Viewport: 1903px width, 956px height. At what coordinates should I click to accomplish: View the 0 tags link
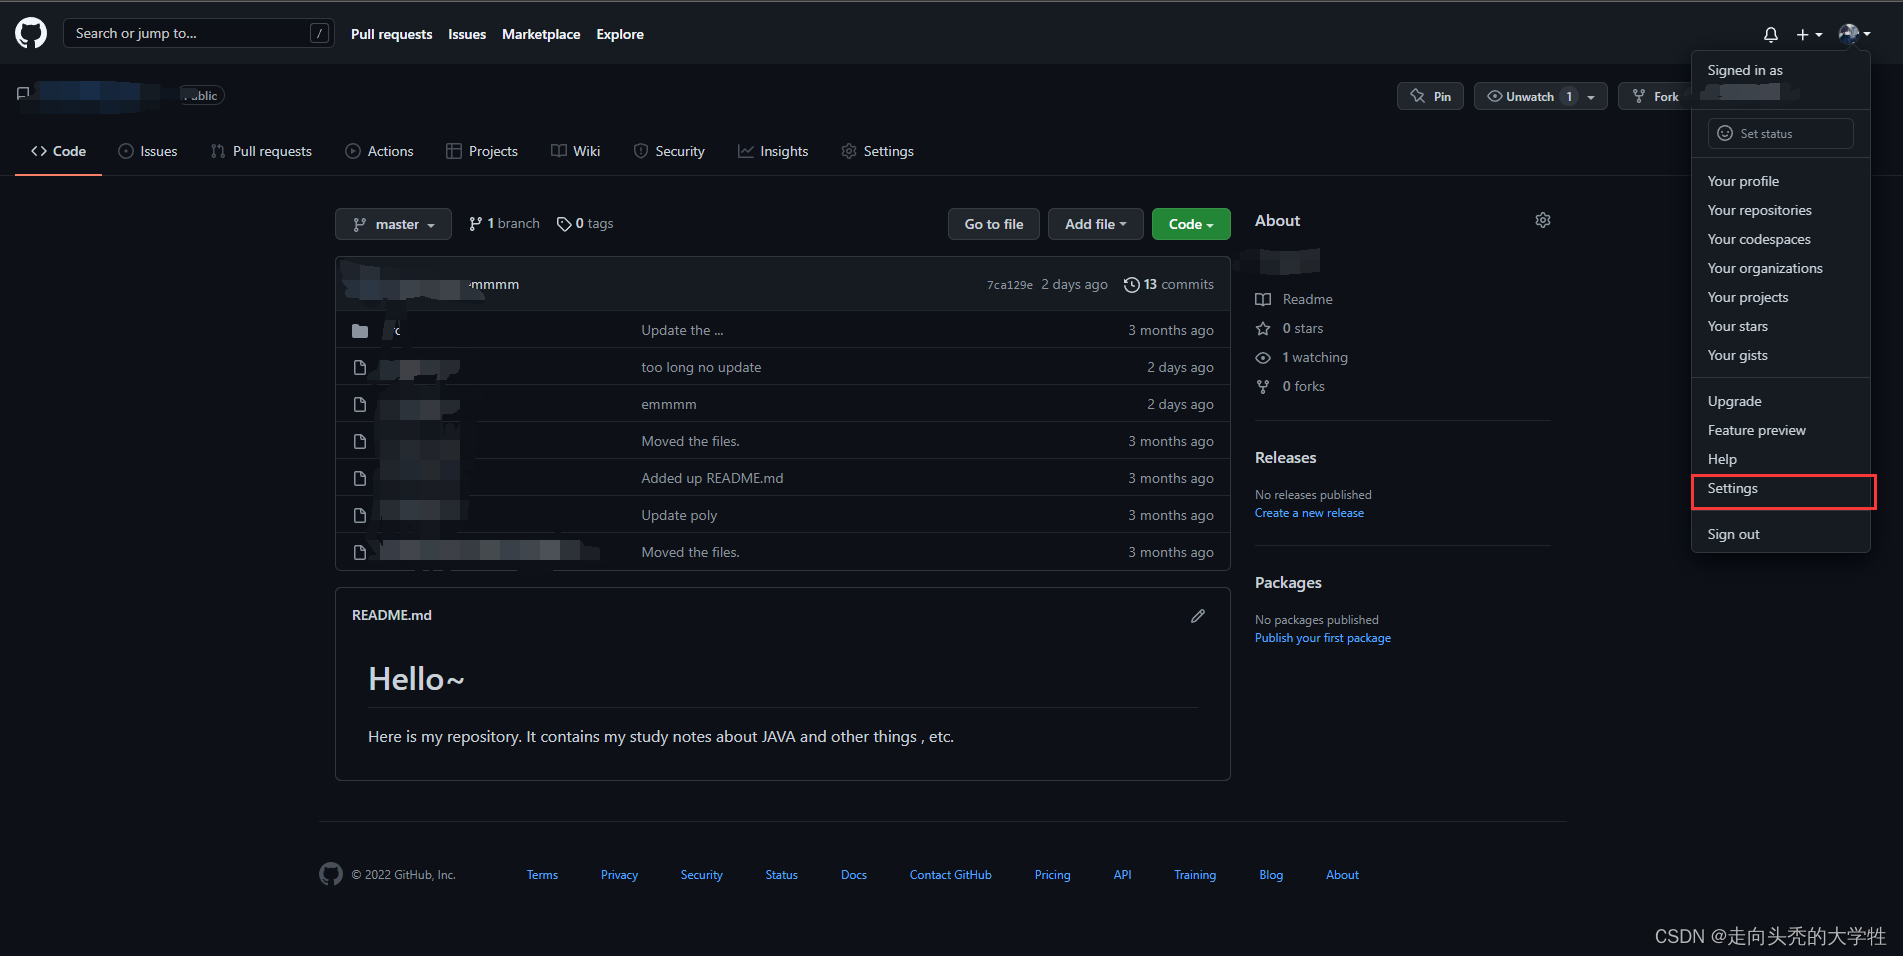[585, 224]
